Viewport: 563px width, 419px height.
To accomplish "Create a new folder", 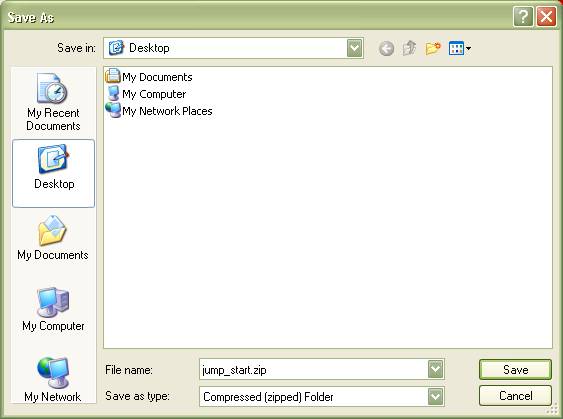I will click(x=433, y=48).
